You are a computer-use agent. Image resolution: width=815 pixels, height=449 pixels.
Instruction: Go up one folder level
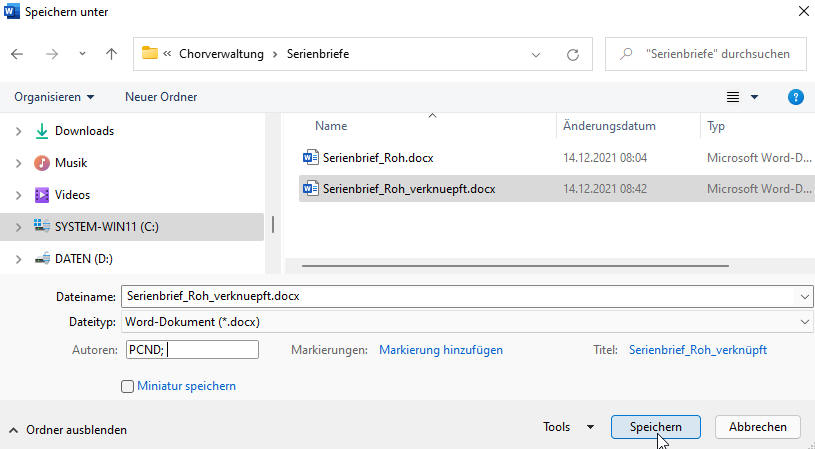point(111,54)
